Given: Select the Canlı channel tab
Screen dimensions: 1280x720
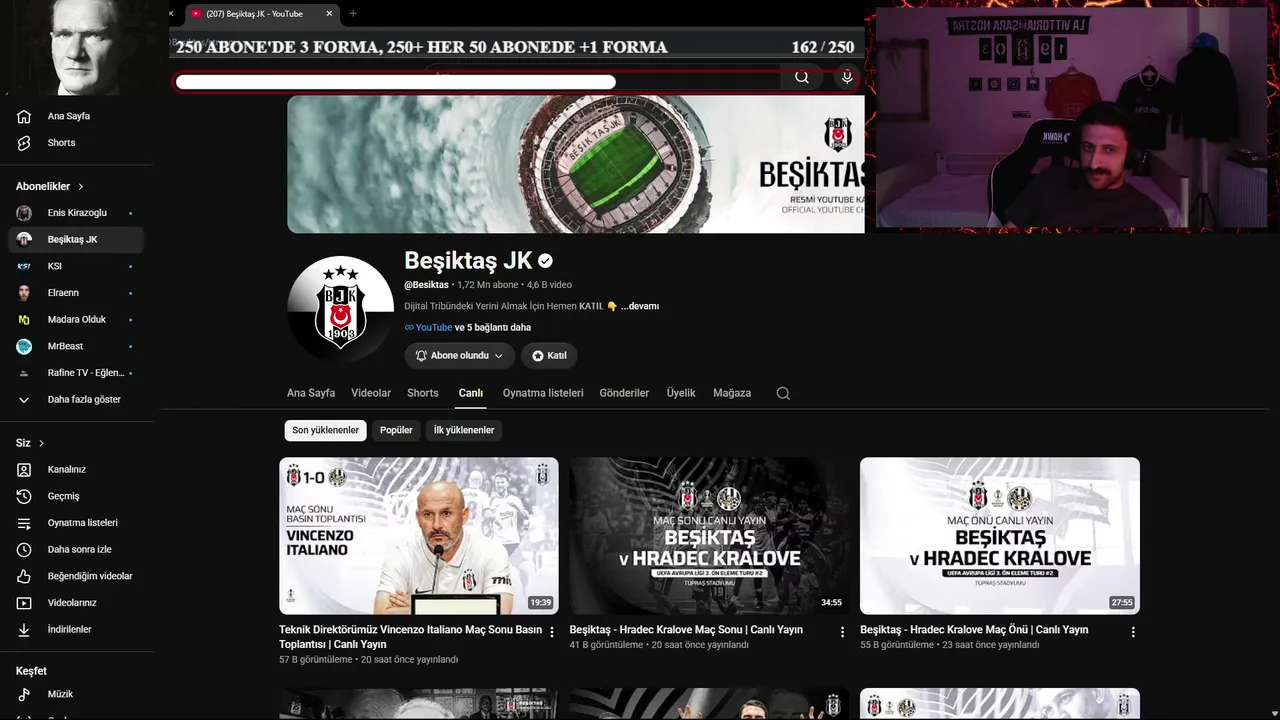Looking at the screenshot, I should coord(471,393).
